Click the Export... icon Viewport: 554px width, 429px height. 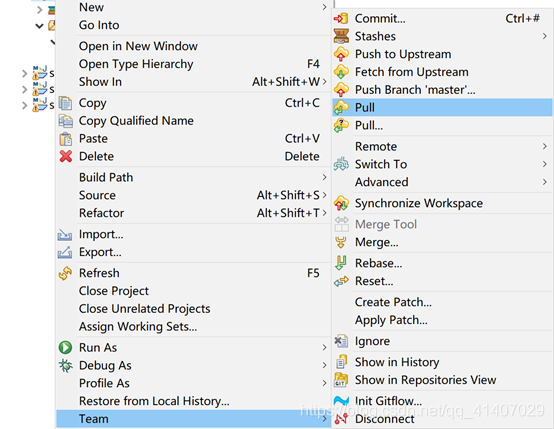click(x=65, y=252)
